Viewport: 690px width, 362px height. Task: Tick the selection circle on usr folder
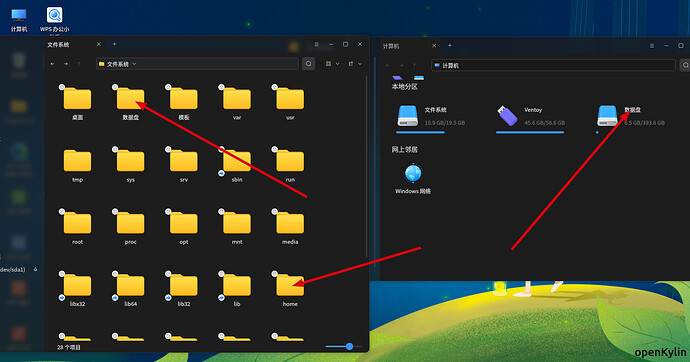[x=275, y=87]
